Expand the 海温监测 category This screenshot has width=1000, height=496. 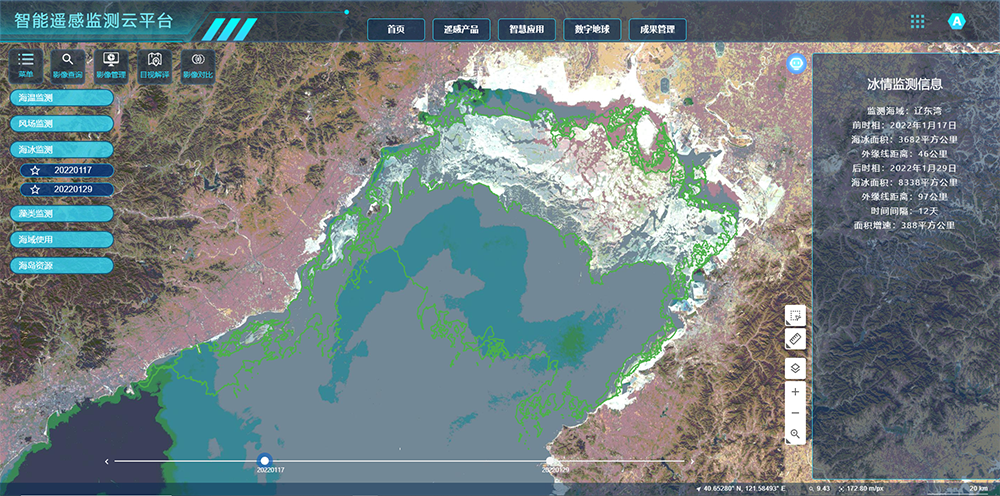[x=60, y=98]
